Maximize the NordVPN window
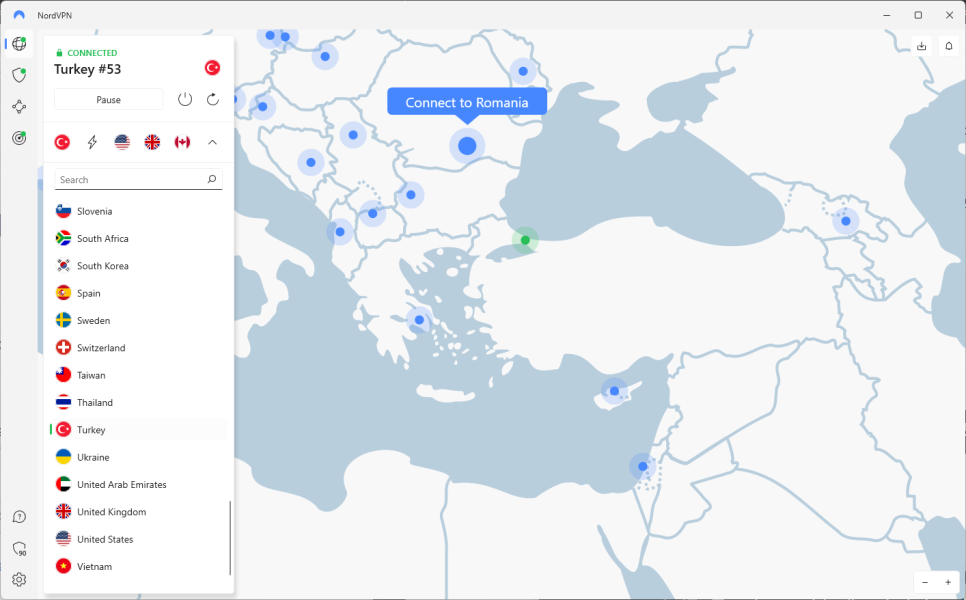Viewport: 966px width, 600px height. 918,15
